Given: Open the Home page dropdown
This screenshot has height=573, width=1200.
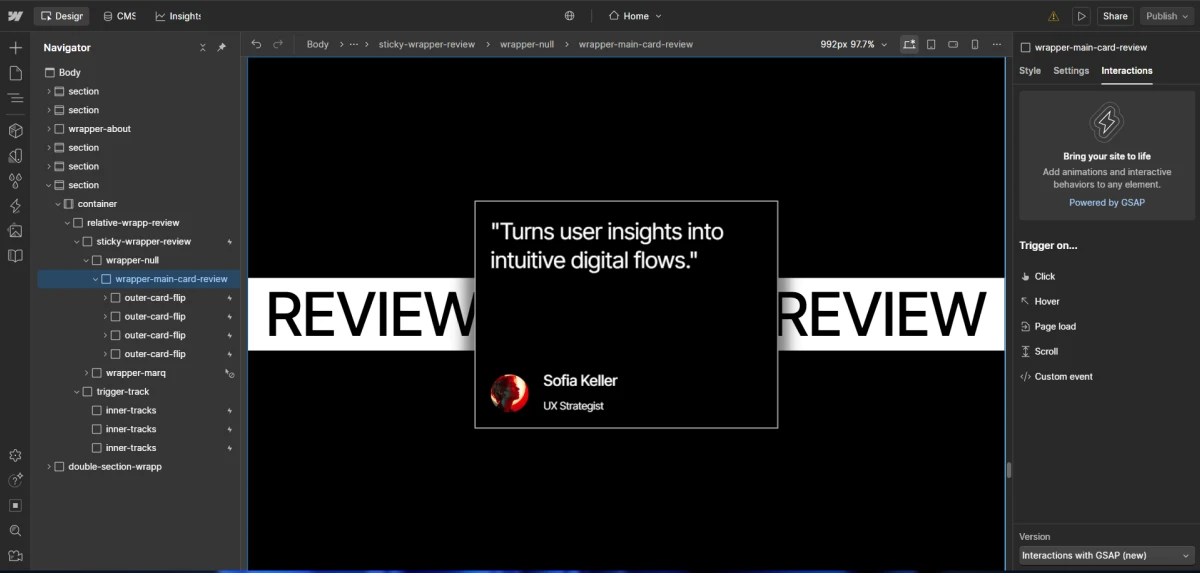Looking at the screenshot, I should (635, 16).
